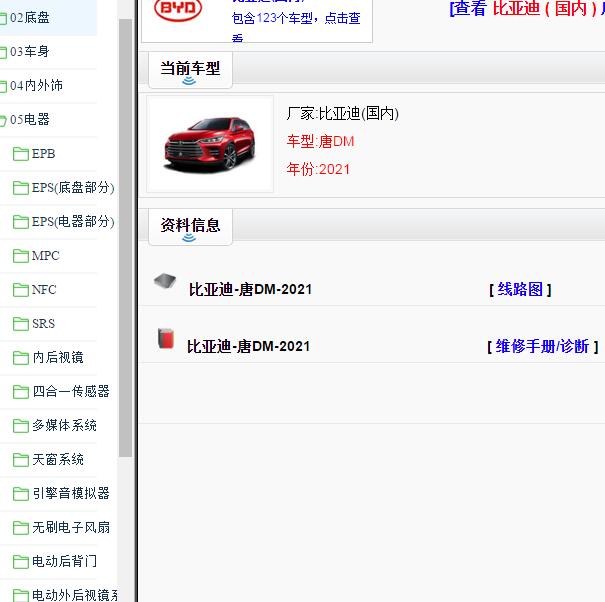Click the 电动后背门 folder icon
The height and width of the screenshot is (602, 605).
point(20,561)
